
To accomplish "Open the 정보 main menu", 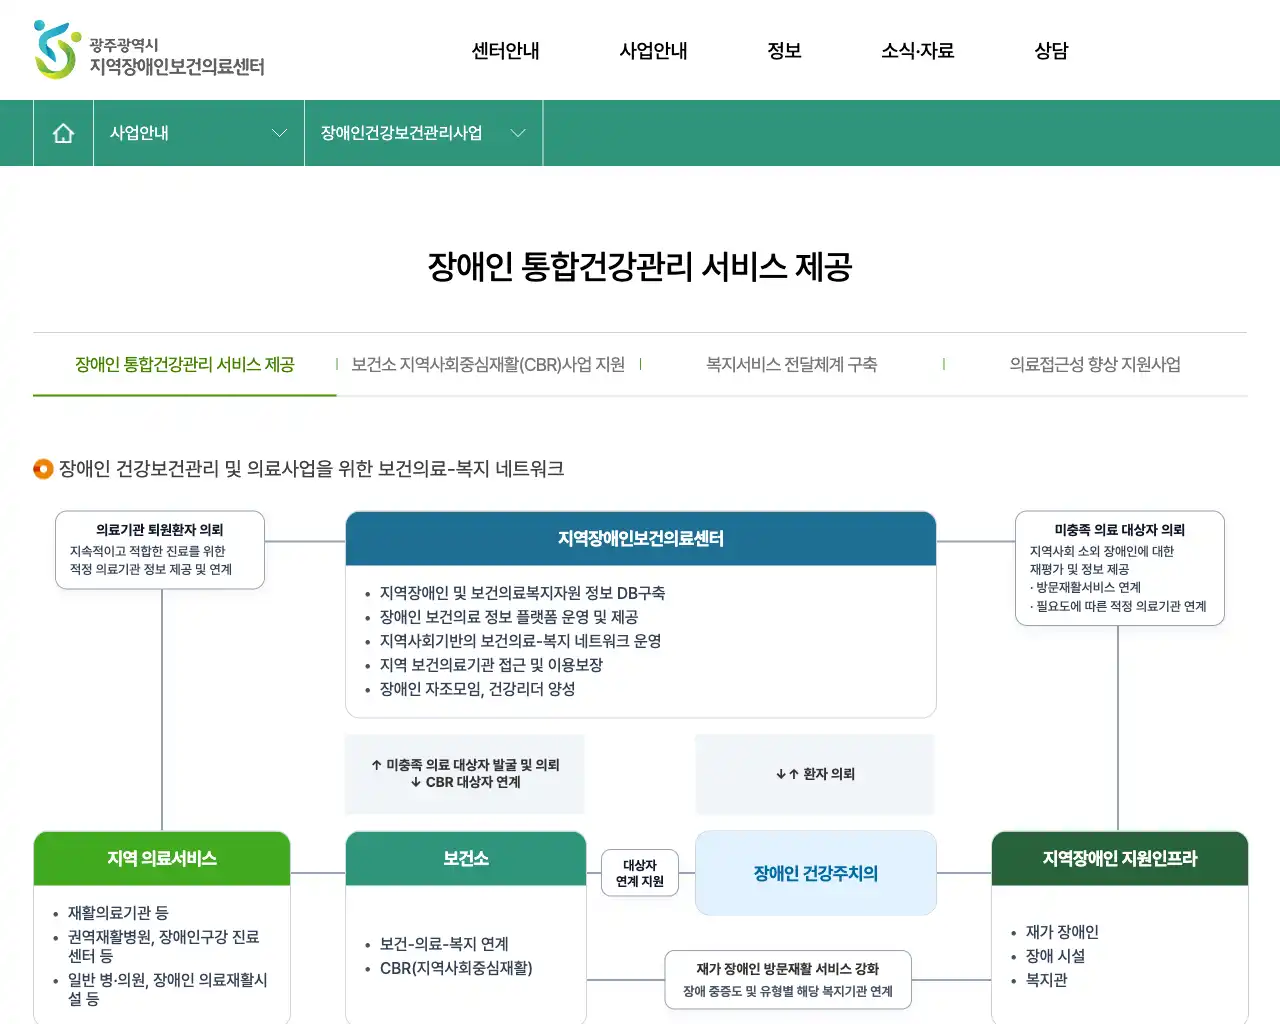I will (784, 51).
